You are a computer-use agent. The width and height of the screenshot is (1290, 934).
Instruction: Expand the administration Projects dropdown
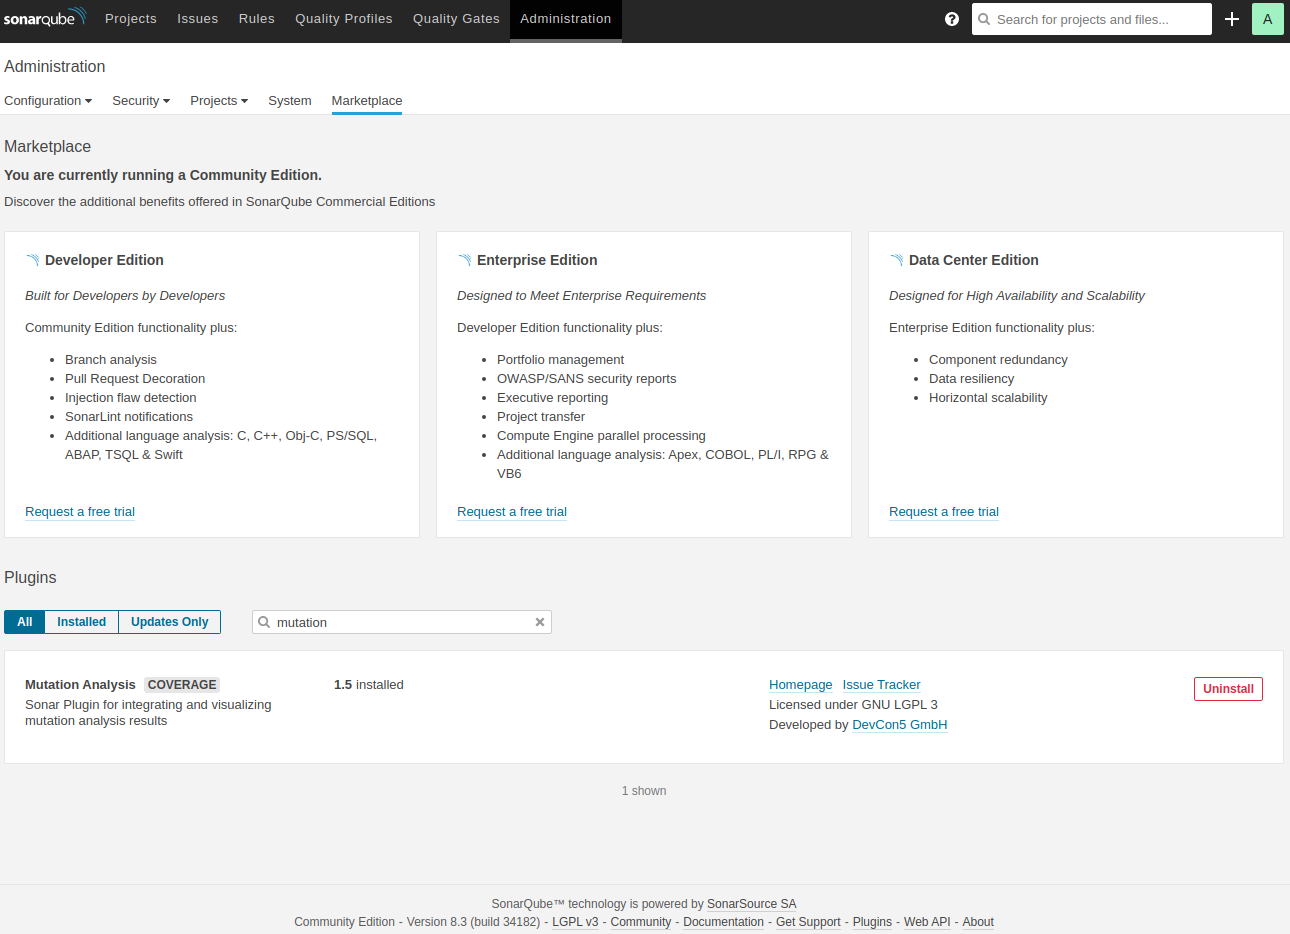click(219, 101)
